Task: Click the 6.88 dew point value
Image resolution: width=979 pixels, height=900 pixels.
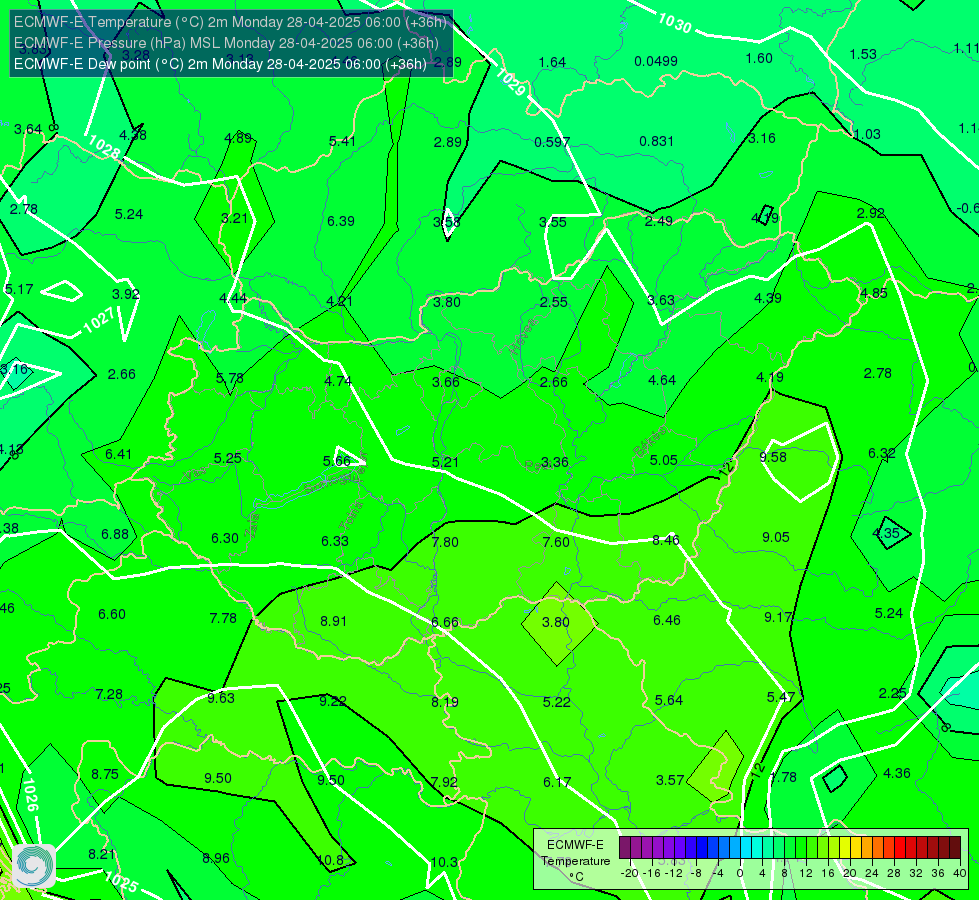Action: [115, 535]
